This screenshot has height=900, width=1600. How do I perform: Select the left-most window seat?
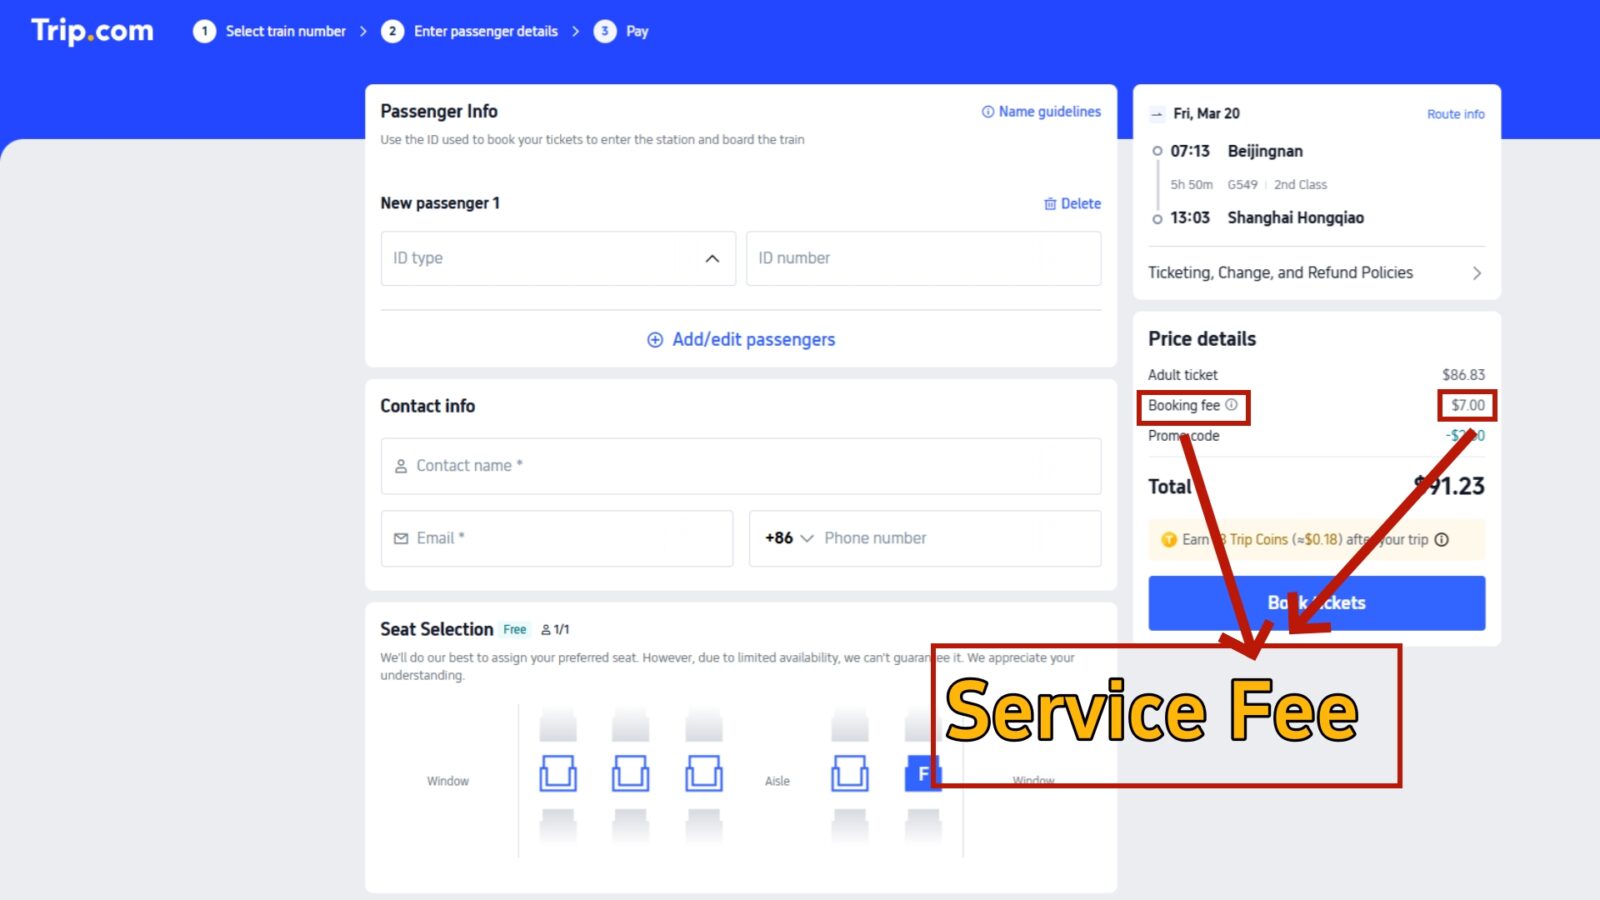(x=558, y=773)
